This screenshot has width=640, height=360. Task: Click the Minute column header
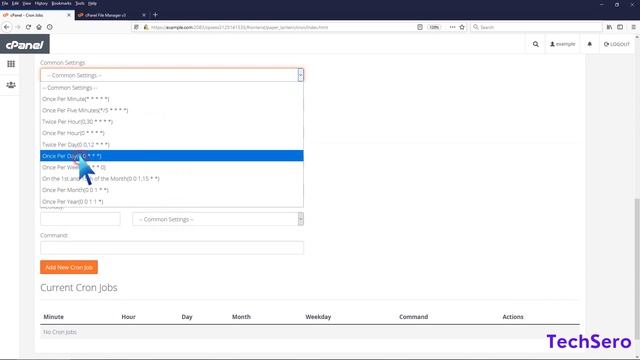click(x=53, y=317)
